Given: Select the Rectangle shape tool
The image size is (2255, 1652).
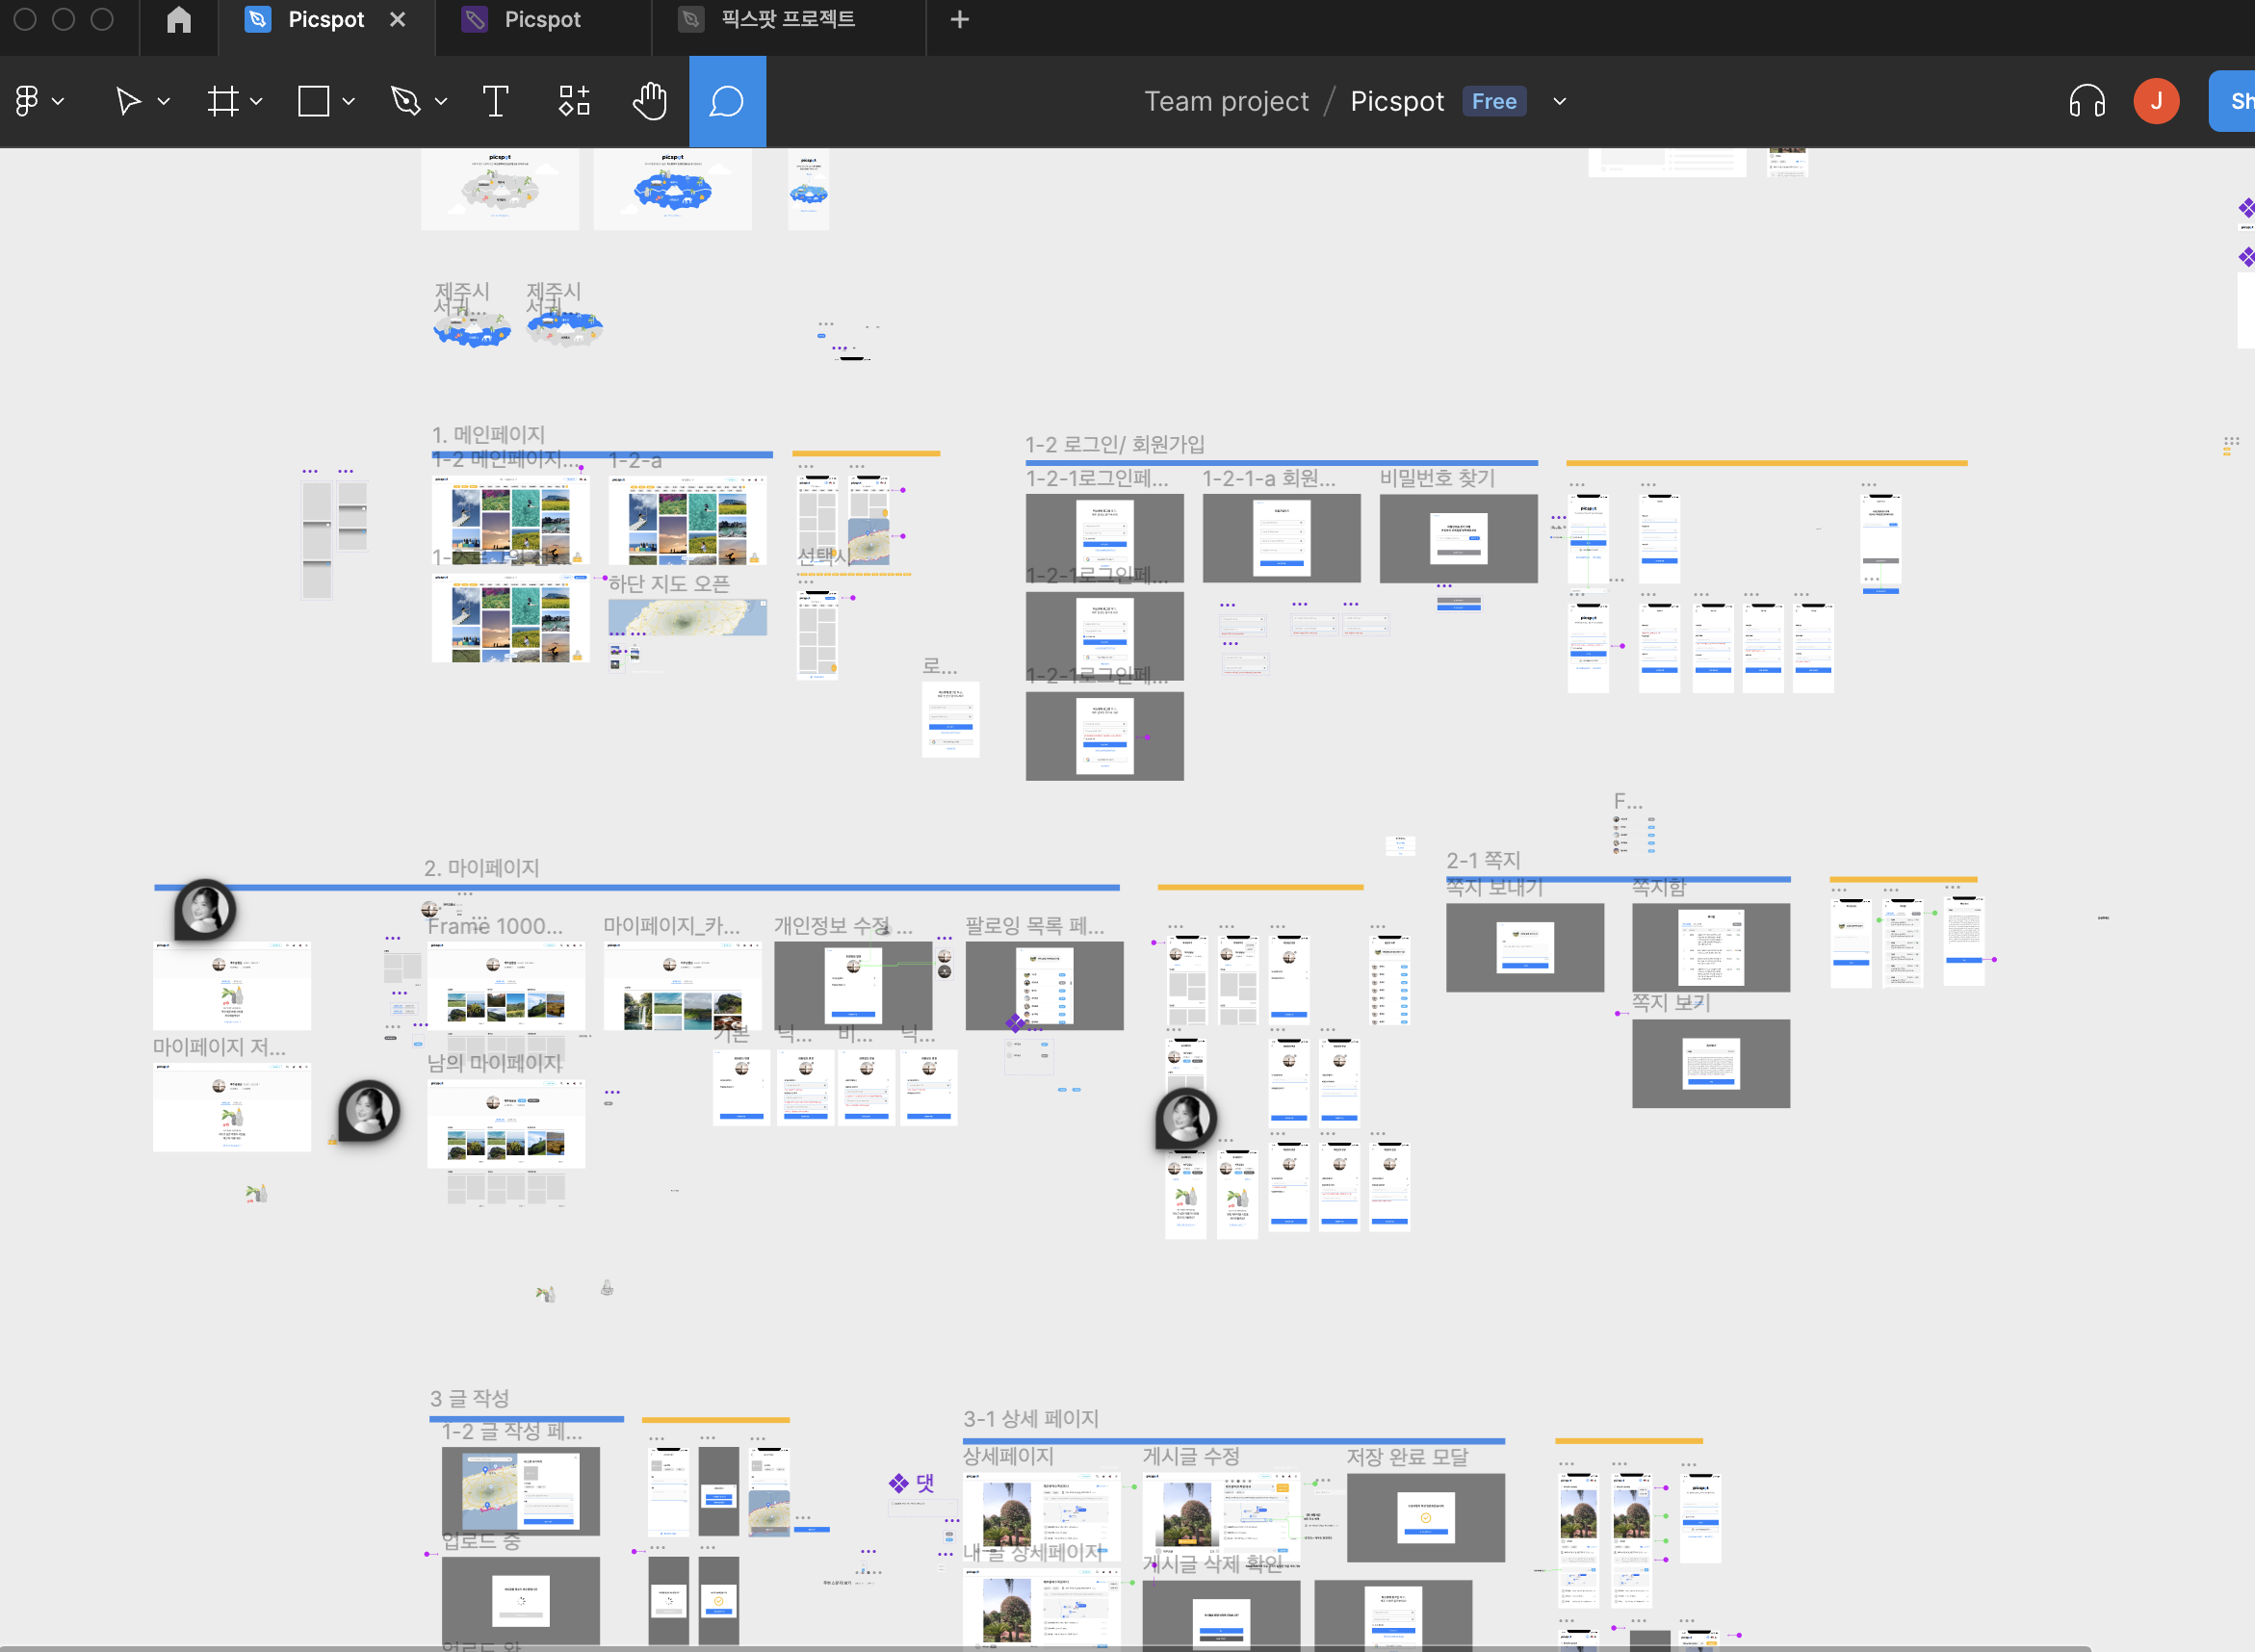Looking at the screenshot, I should 313,101.
